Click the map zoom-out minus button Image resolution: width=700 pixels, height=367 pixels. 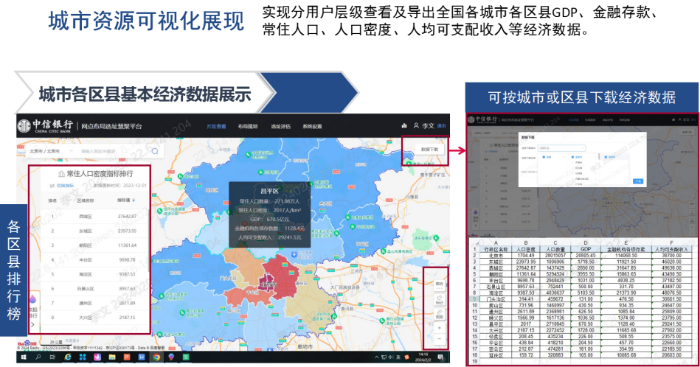[x=439, y=339]
